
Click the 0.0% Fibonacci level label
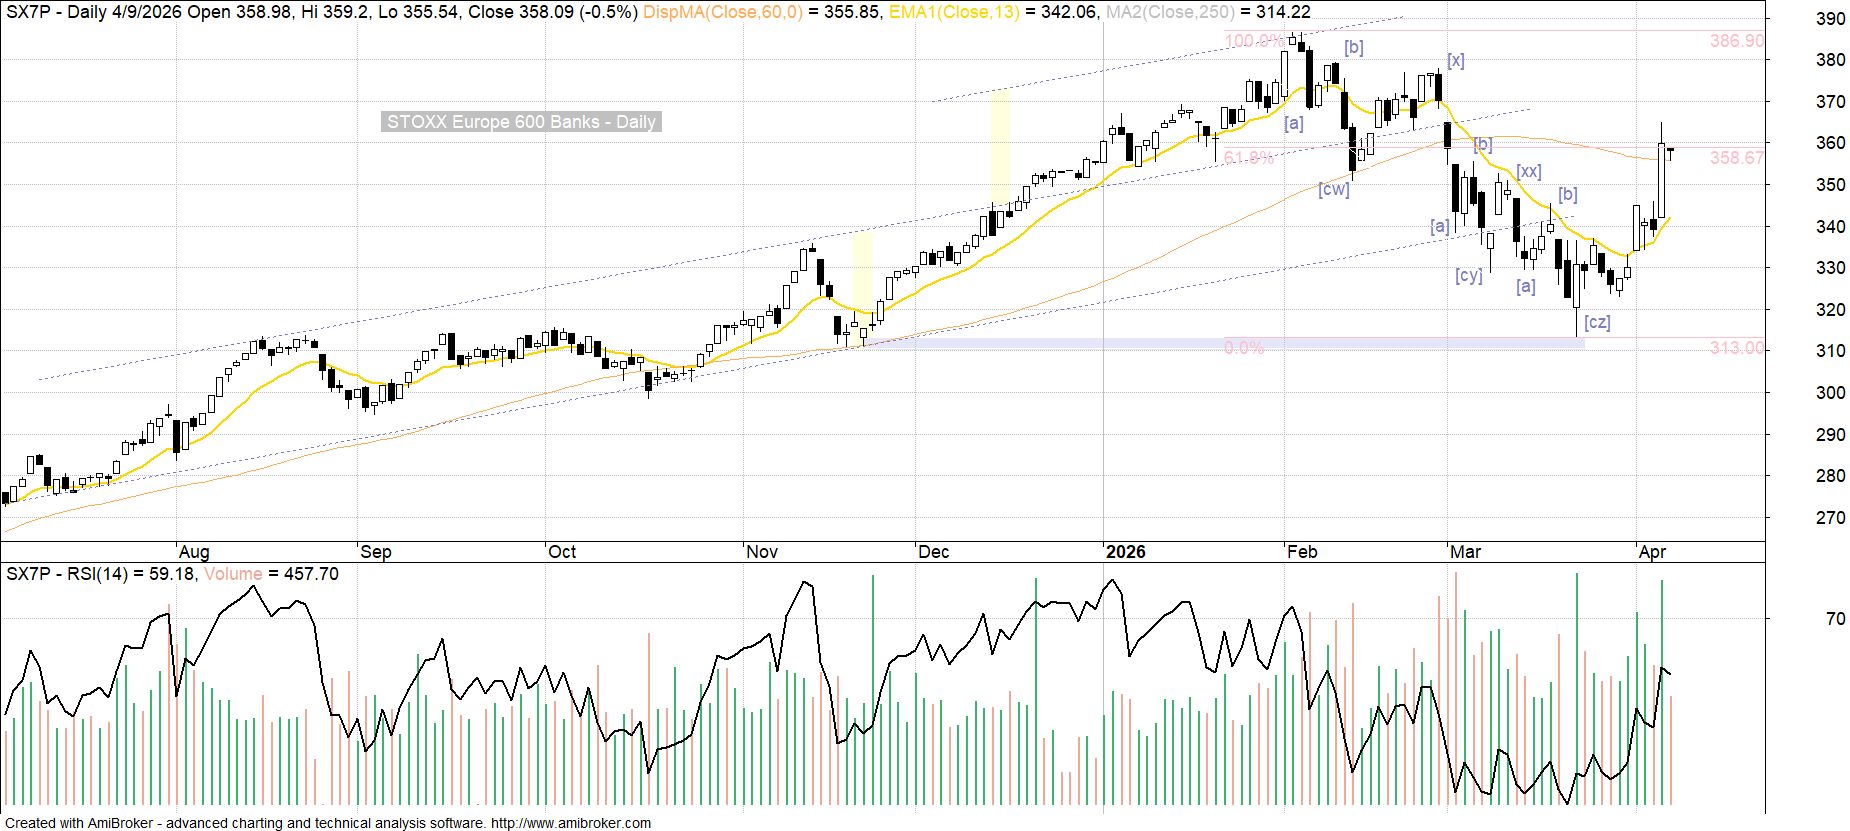click(1244, 348)
